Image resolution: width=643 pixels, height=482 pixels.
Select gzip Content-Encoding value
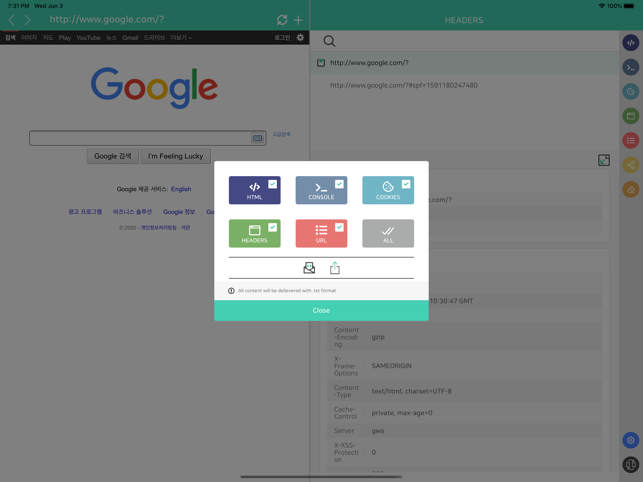coord(378,337)
